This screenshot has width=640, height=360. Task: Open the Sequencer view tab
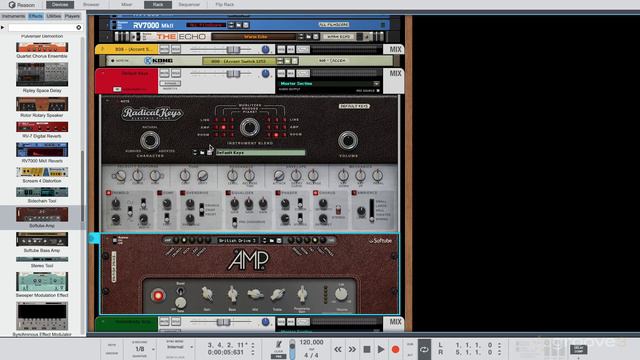189,4
